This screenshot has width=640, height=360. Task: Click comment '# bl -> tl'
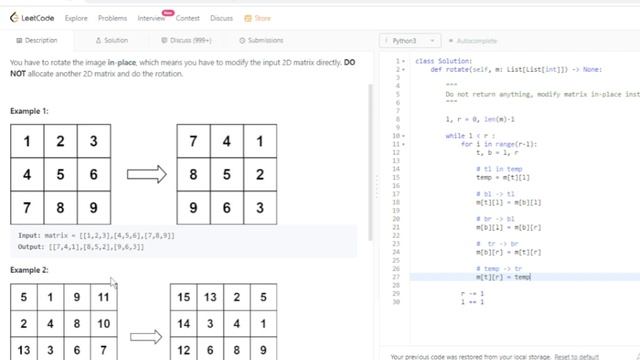pyautogui.click(x=495, y=194)
